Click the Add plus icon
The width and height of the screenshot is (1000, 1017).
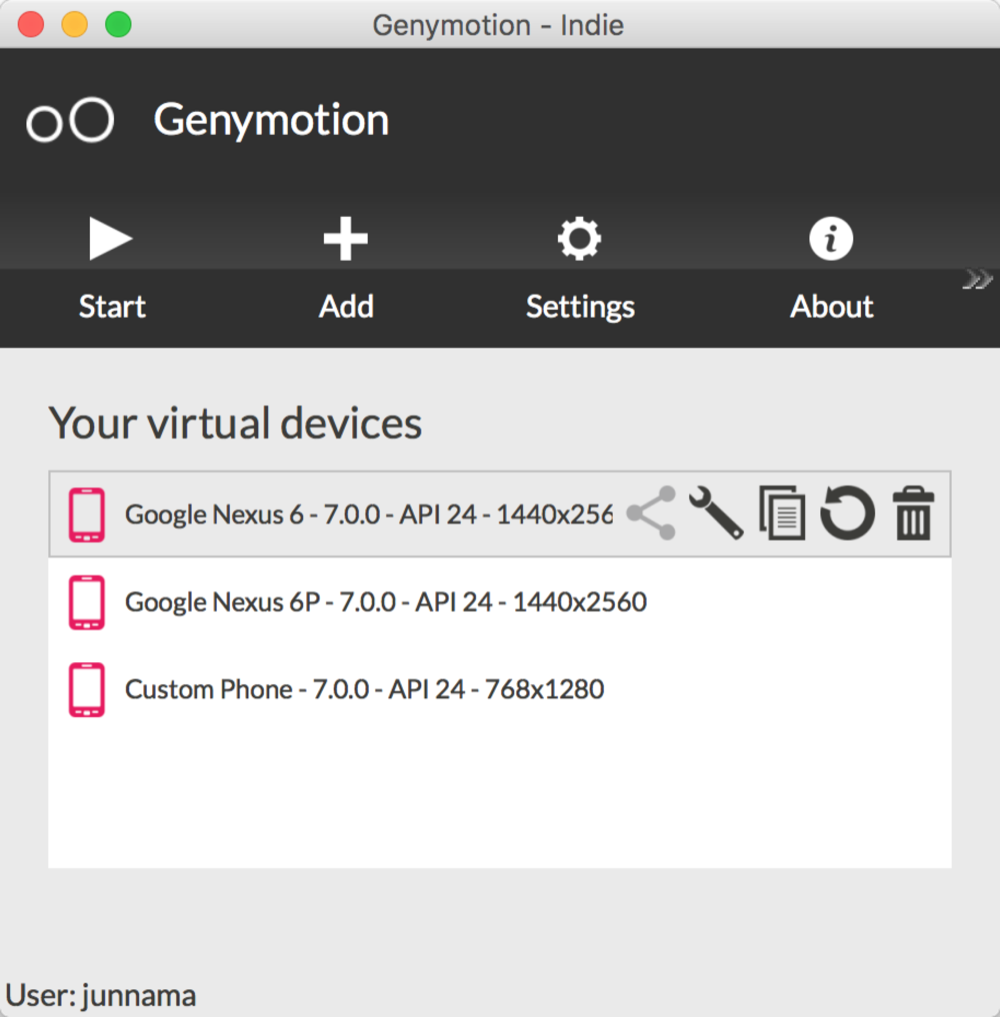(x=346, y=239)
